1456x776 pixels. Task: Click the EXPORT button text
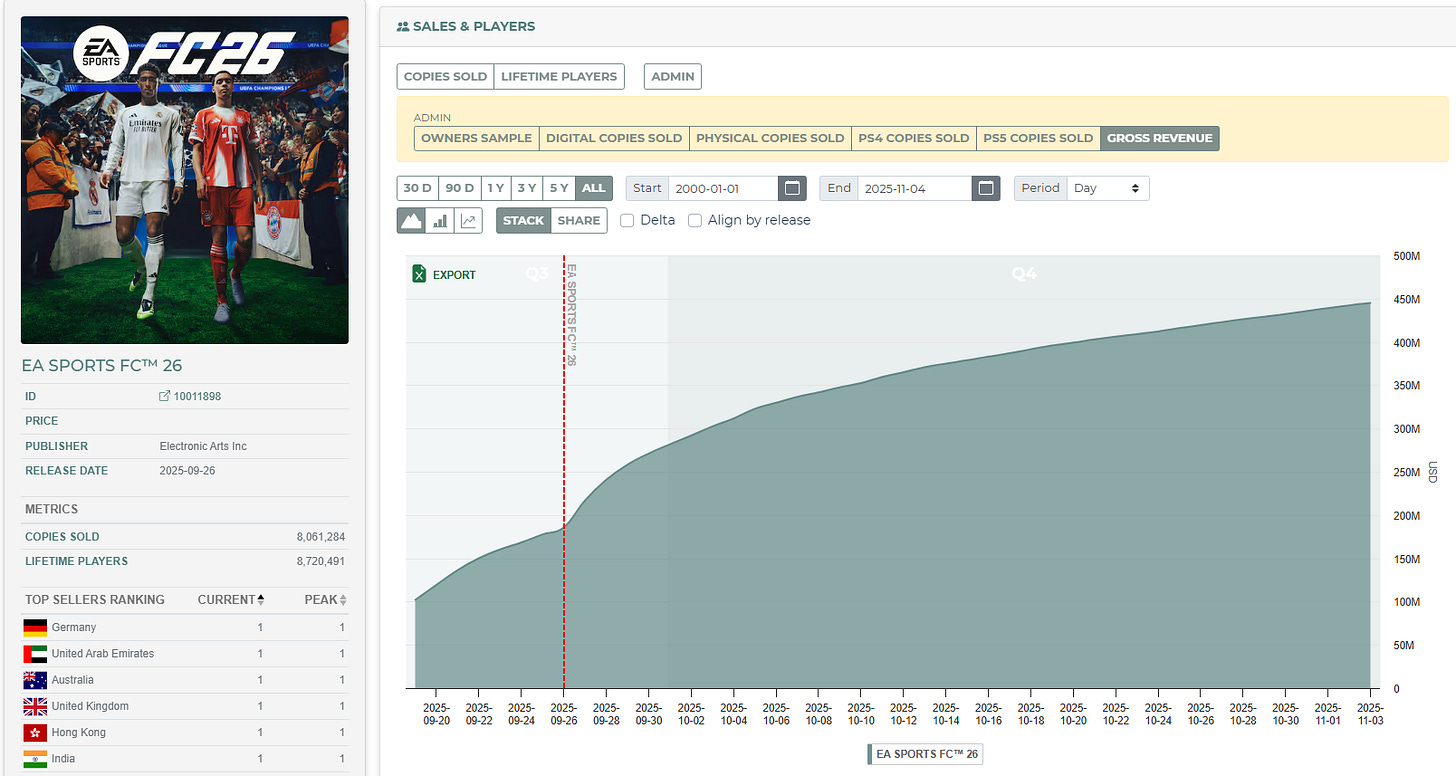click(454, 275)
